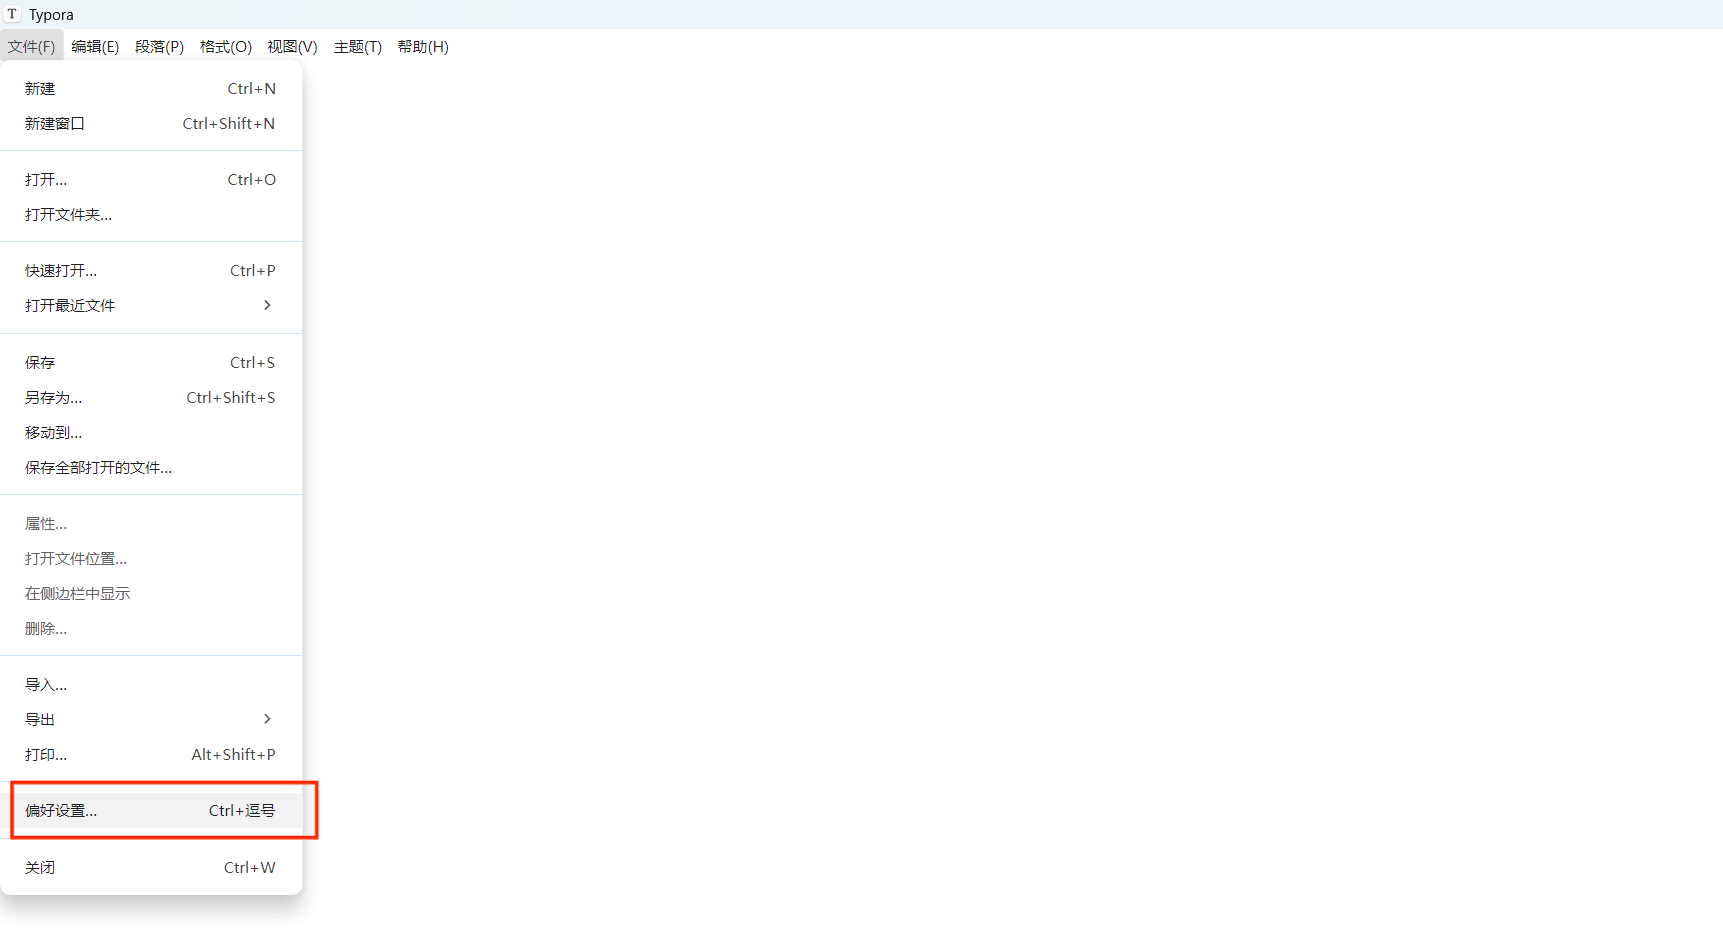
Task: Expand the 导出 submenu arrow
Action: click(x=266, y=720)
